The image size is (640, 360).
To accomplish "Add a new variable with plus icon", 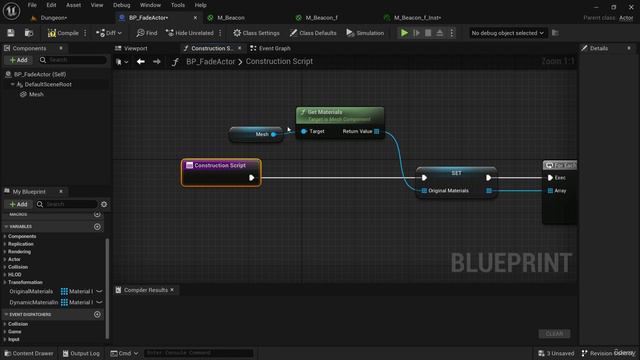I will 97,227.
